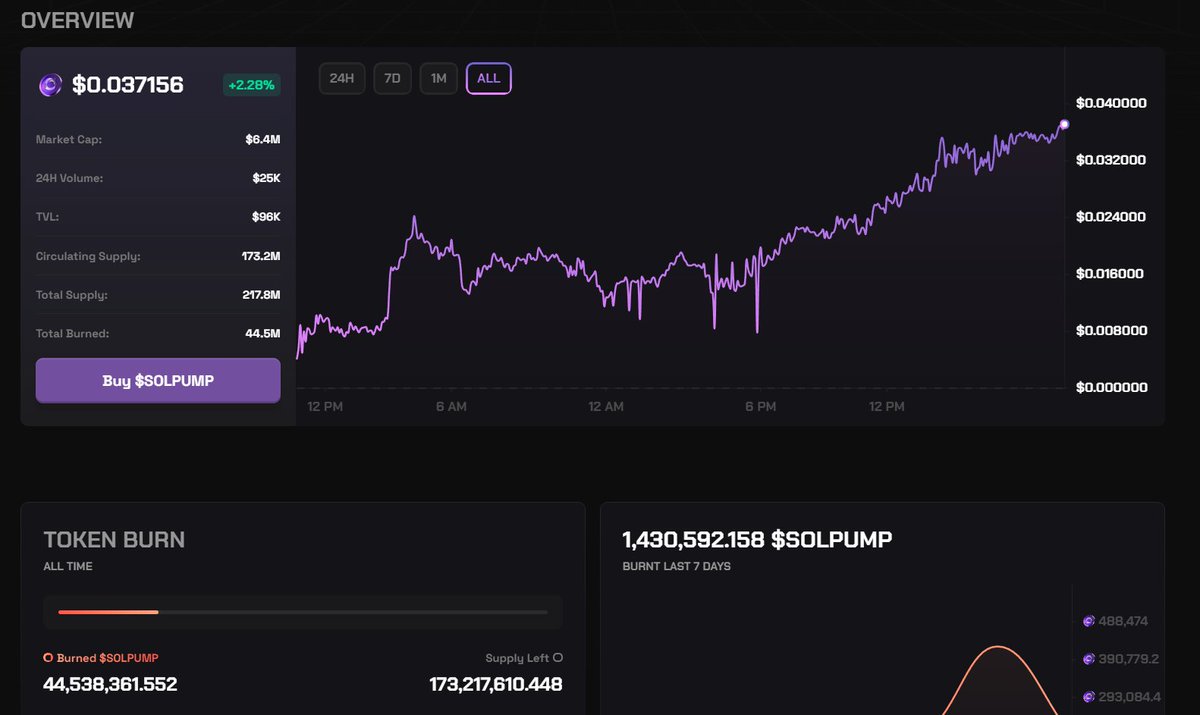Image resolution: width=1200 pixels, height=715 pixels.
Task: Click the $0.037156 price value
Action: 128,85
